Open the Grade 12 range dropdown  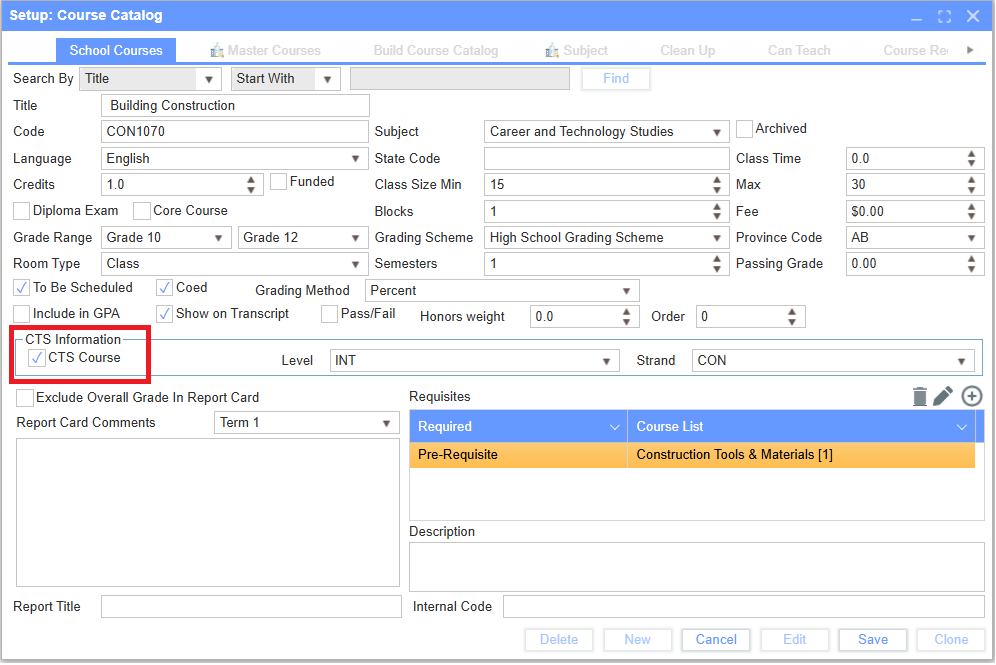pyautogui.click(x=356, y=238)
